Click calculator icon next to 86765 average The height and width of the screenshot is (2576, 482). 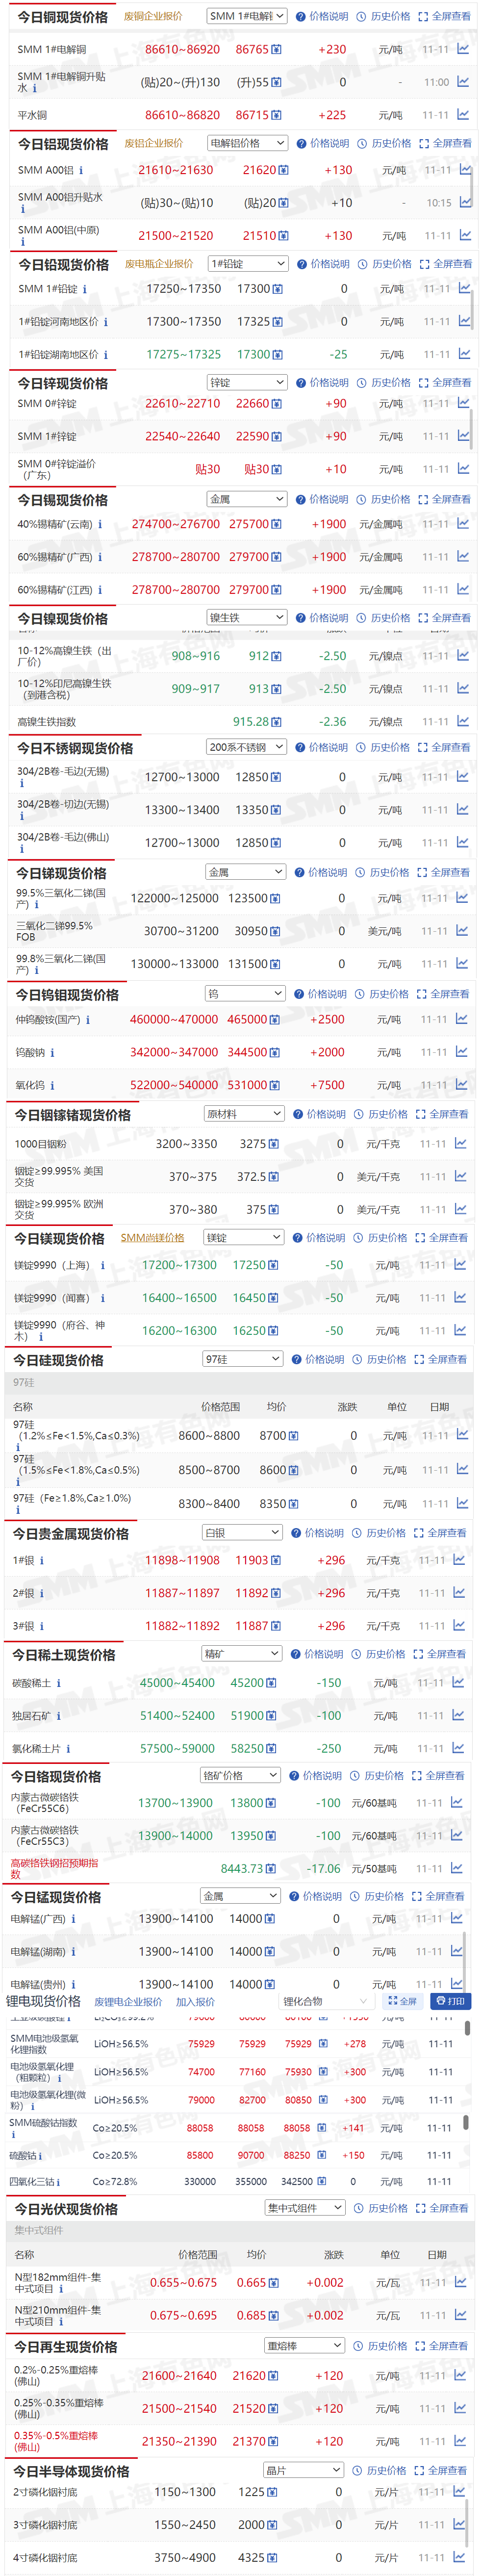[x=276, y=49]
